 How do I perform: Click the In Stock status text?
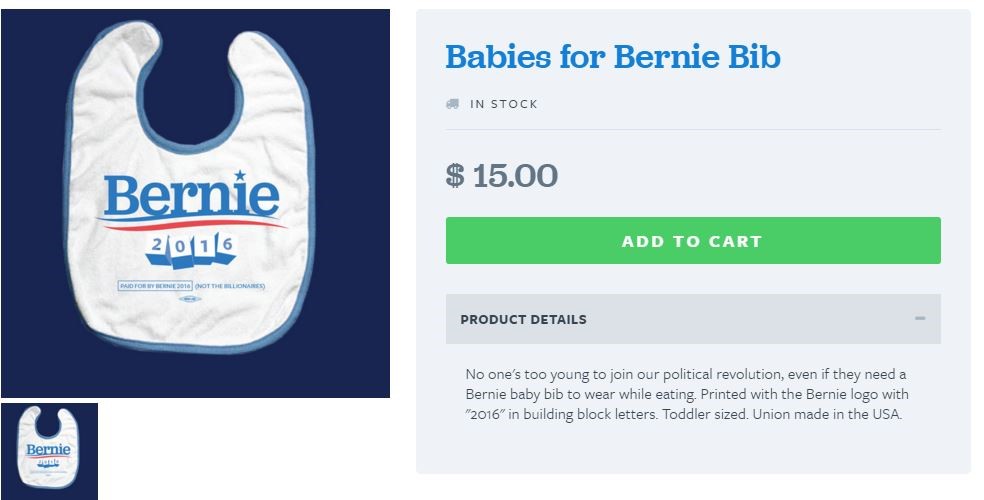(503, 104)
